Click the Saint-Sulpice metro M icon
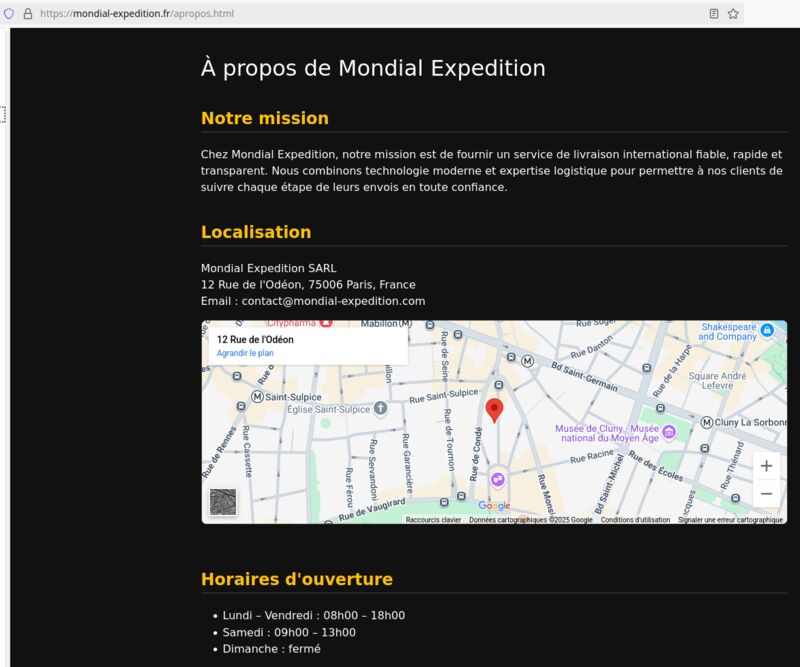 pos(258,397)
